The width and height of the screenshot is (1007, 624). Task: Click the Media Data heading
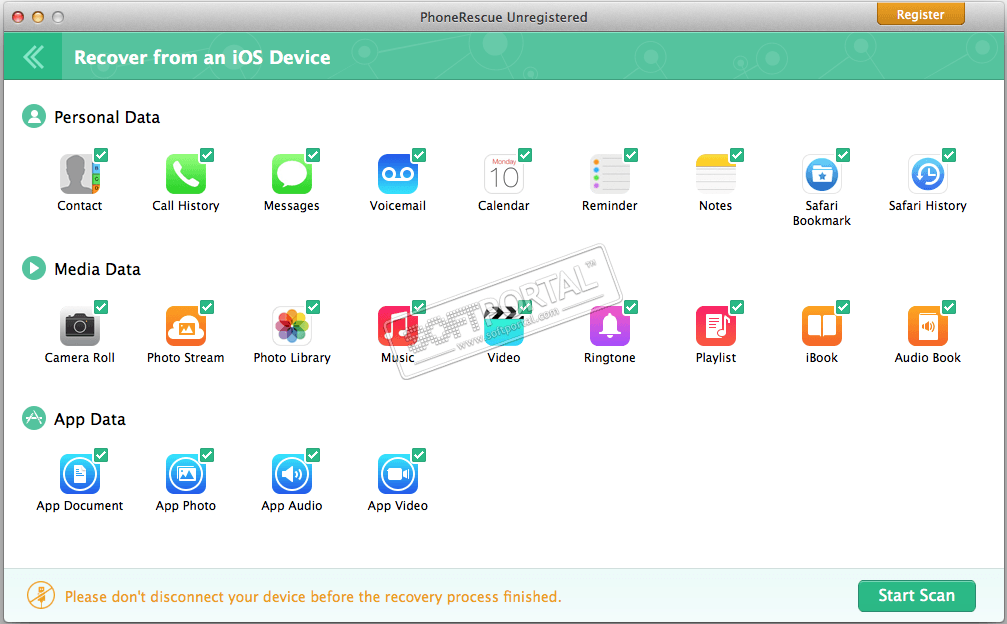pos(97,269)
